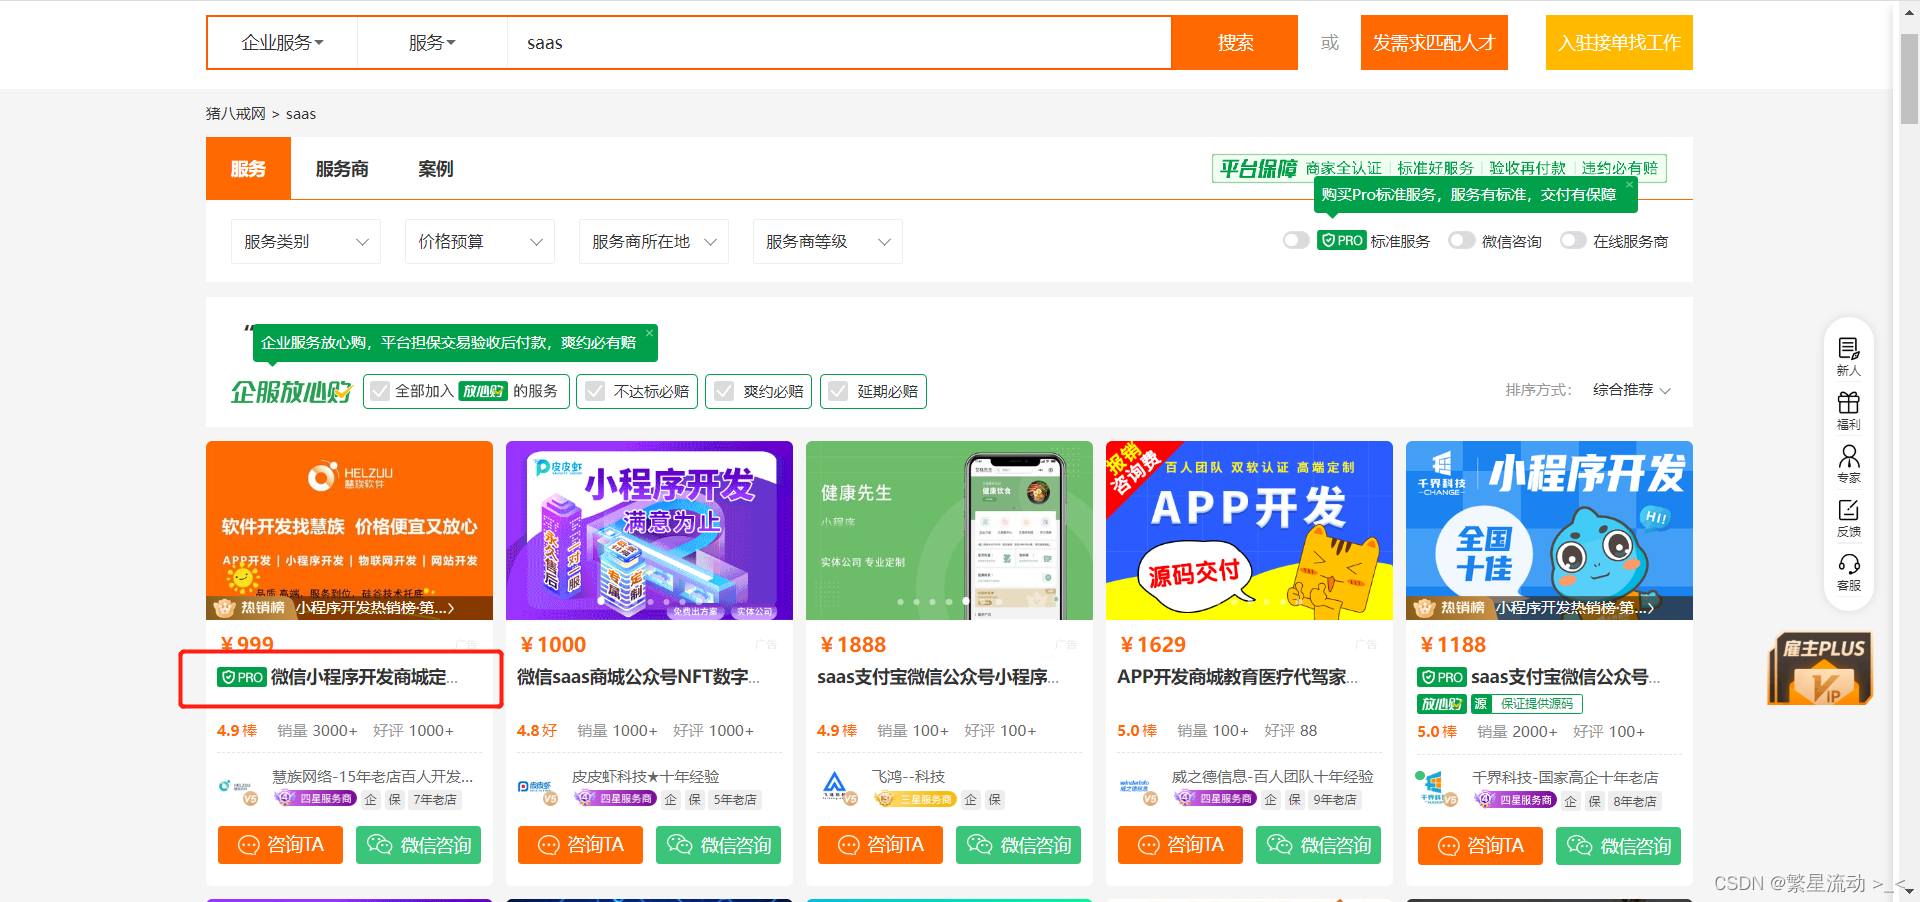Open the 千界科技 小程序开发 blue thumbnail

coord(1549,530)
